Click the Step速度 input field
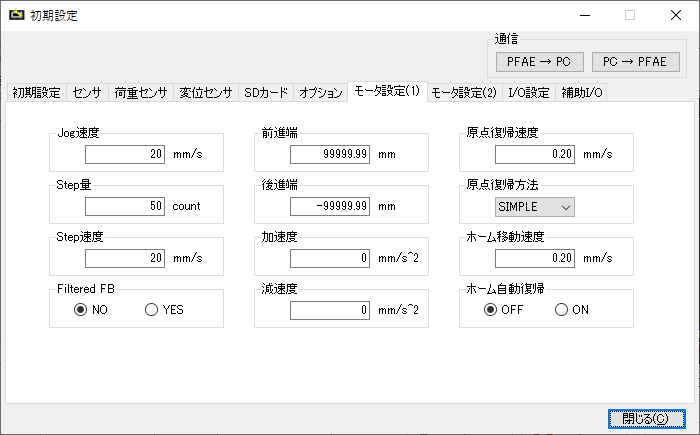This screenshot has height=435, width=700. 125,258
